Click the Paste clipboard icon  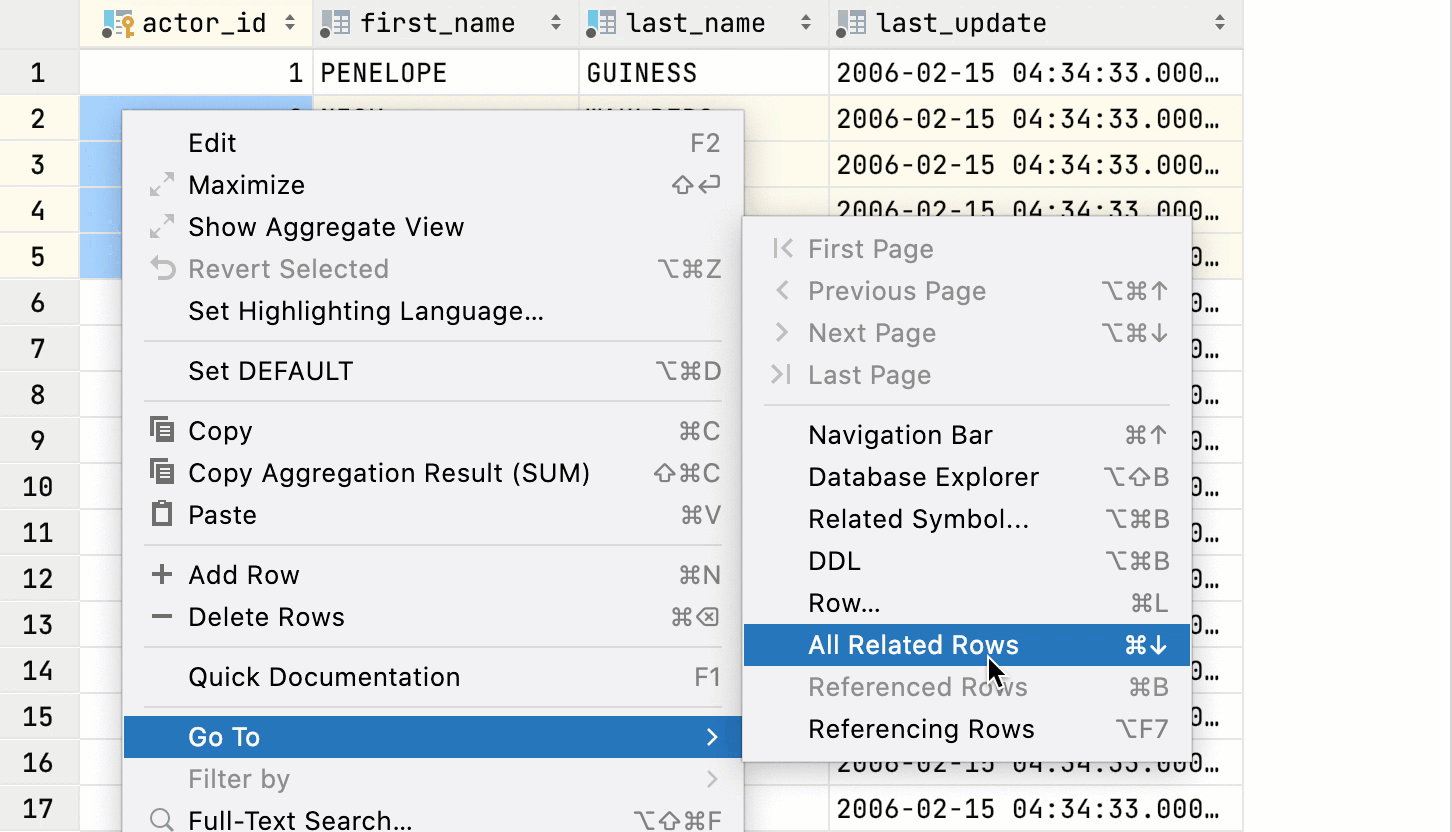click(x=162, y=515)
